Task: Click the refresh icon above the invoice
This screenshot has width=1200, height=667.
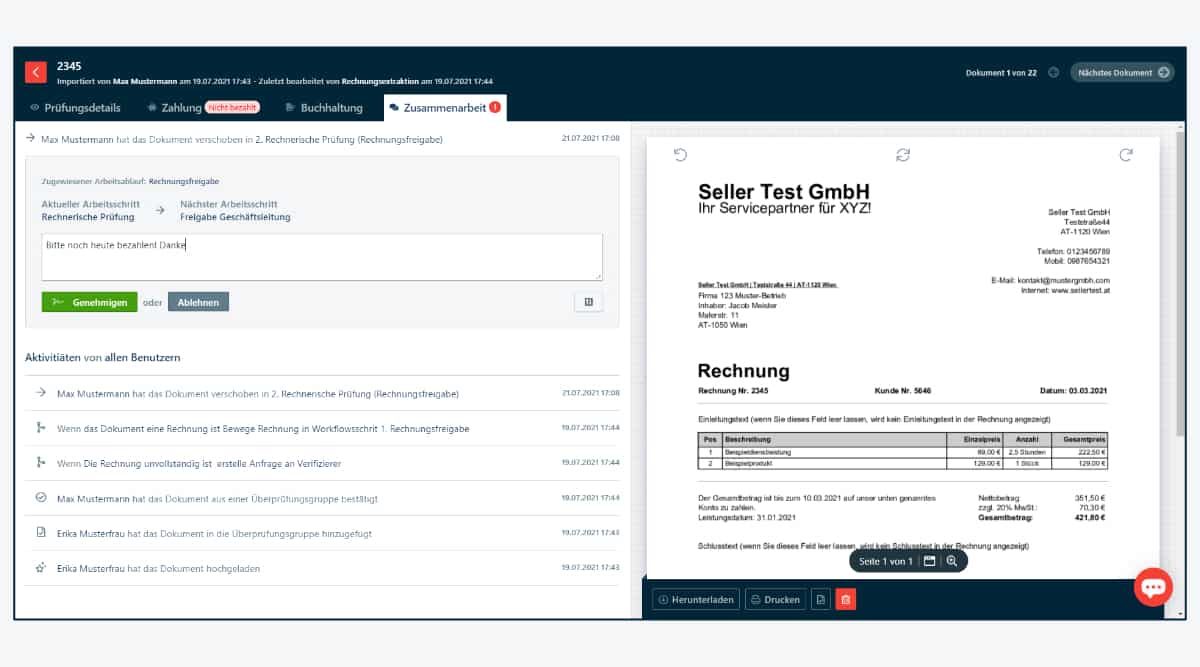Action: (x=903, y=154)
